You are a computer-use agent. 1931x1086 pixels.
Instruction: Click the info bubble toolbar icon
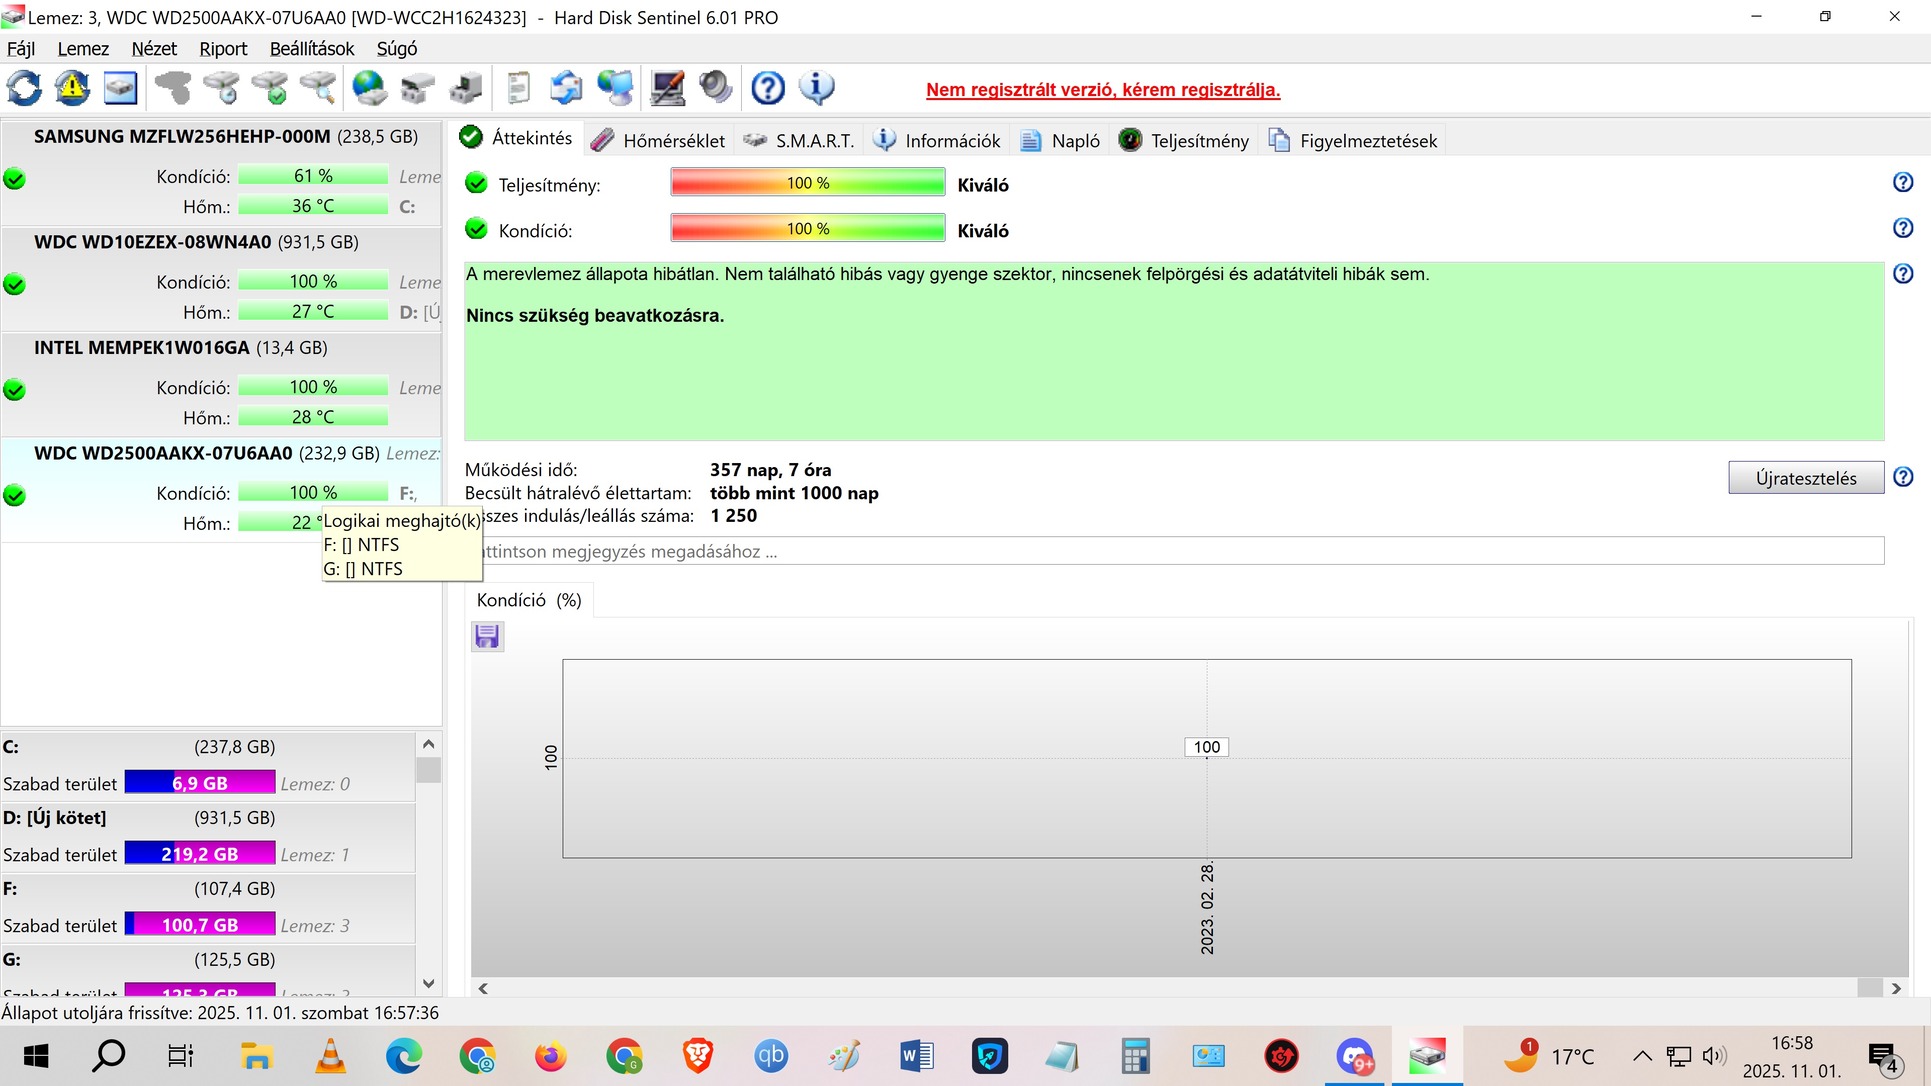tap(817, 88)
